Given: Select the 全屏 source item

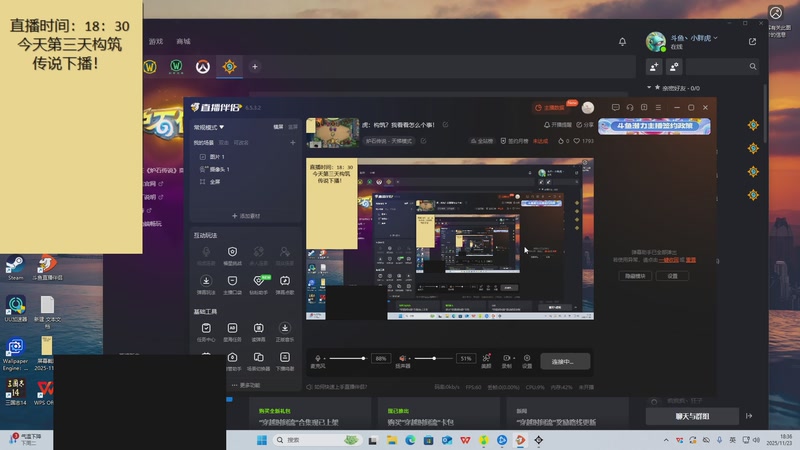Looking at the screenshot, I should tap(210, 182).
